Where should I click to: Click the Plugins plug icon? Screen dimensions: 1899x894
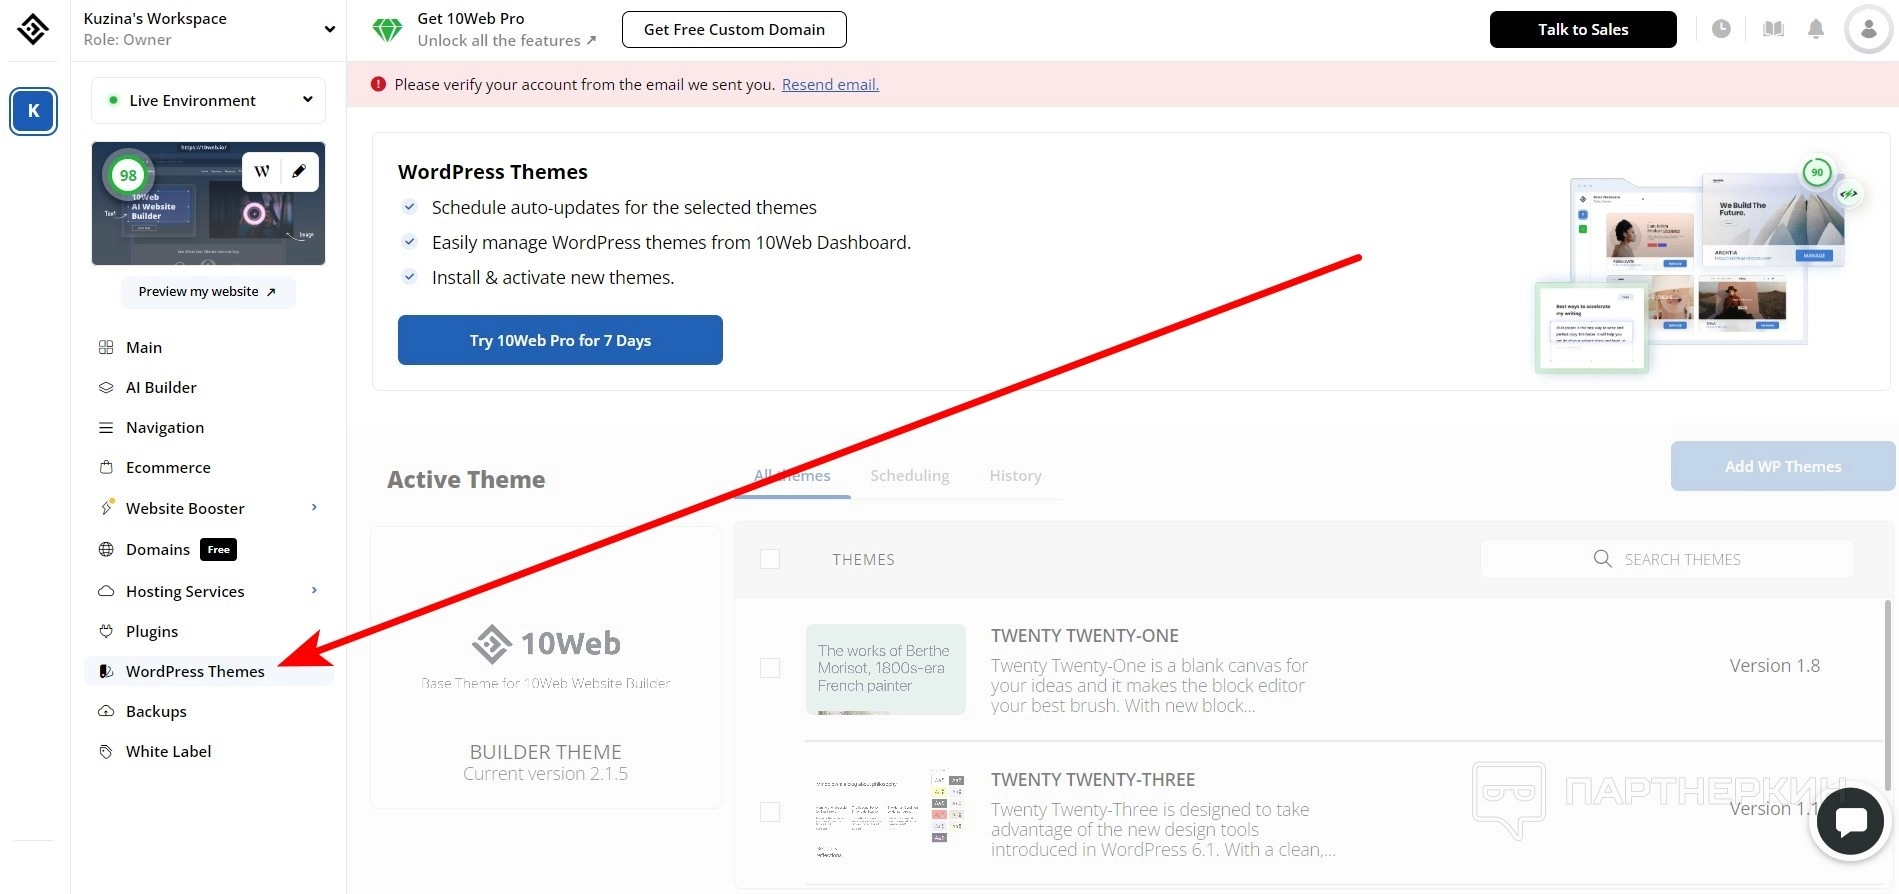point(106,631)
